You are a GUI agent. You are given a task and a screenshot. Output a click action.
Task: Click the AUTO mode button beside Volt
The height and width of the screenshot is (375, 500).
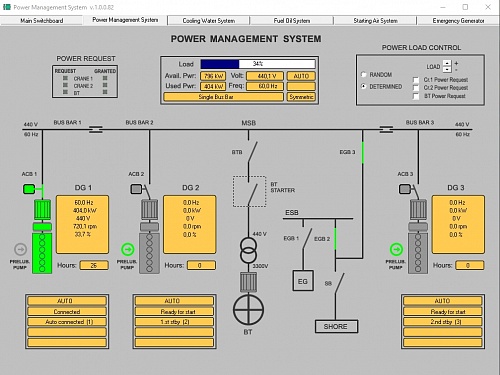(x=301, y=76)
